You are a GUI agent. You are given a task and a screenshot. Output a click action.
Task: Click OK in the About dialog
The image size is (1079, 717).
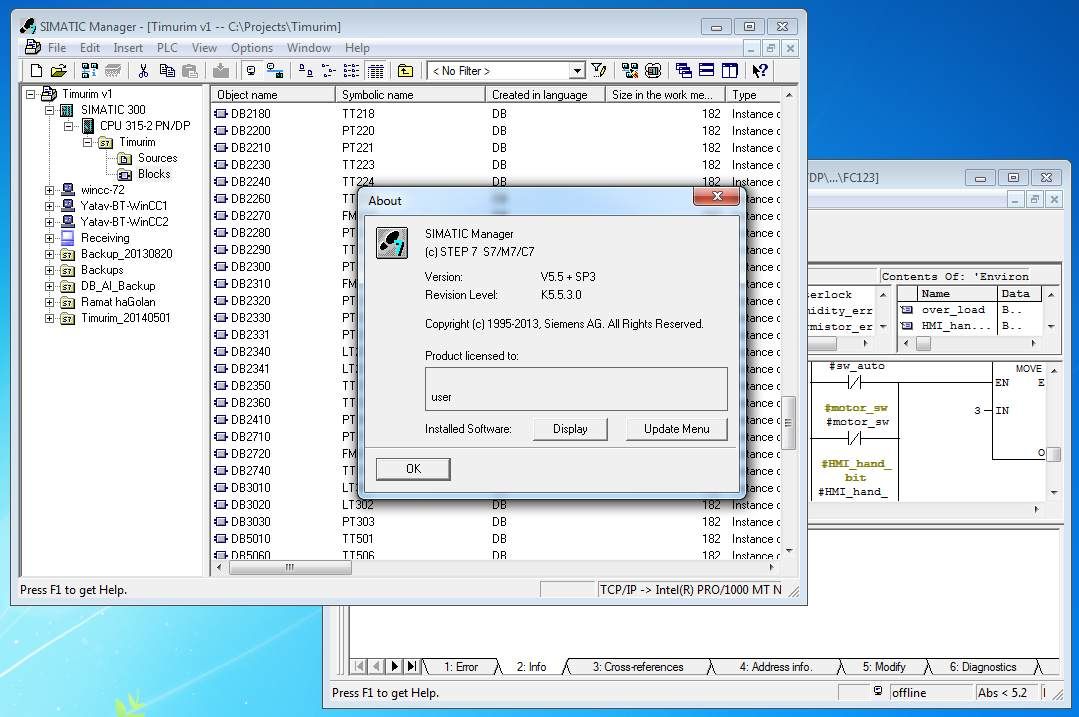tap(413, 469)
